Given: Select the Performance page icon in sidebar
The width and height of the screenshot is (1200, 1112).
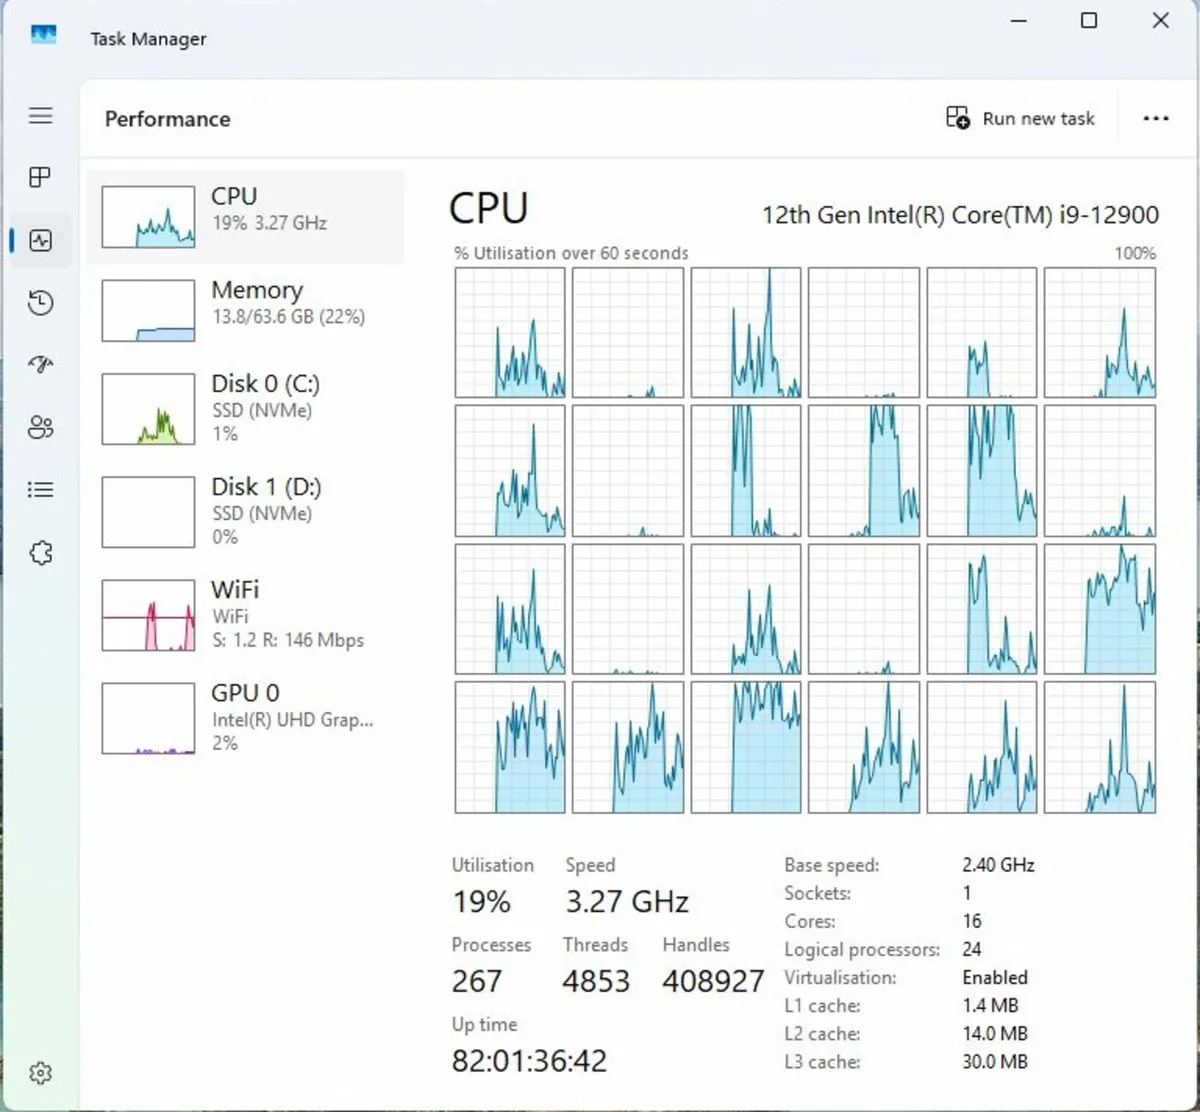Looking at the screenshot, I should click(x=41, y=240).
